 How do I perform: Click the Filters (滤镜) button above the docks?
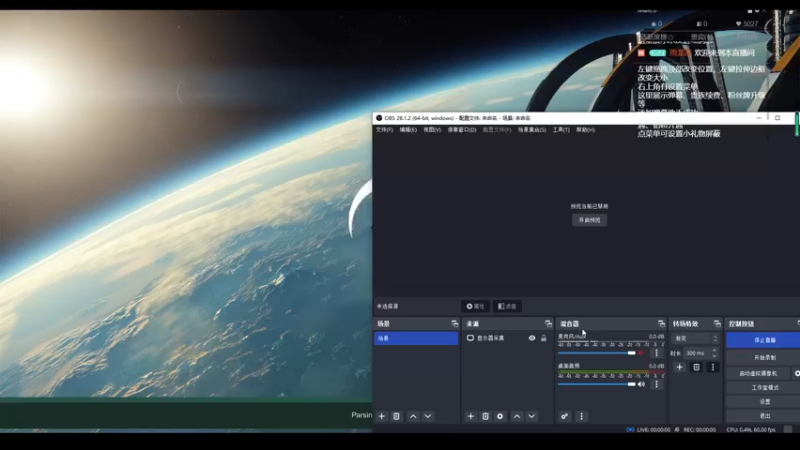coord(507,306)
